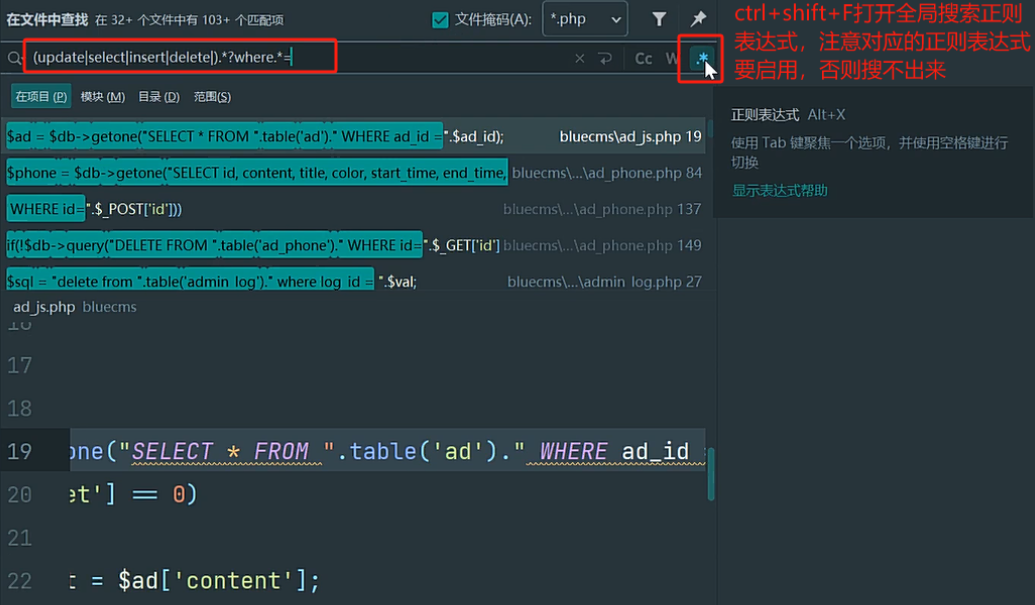Toggle the regex search option
This screenshot has width=1035, height=605.
702,58
